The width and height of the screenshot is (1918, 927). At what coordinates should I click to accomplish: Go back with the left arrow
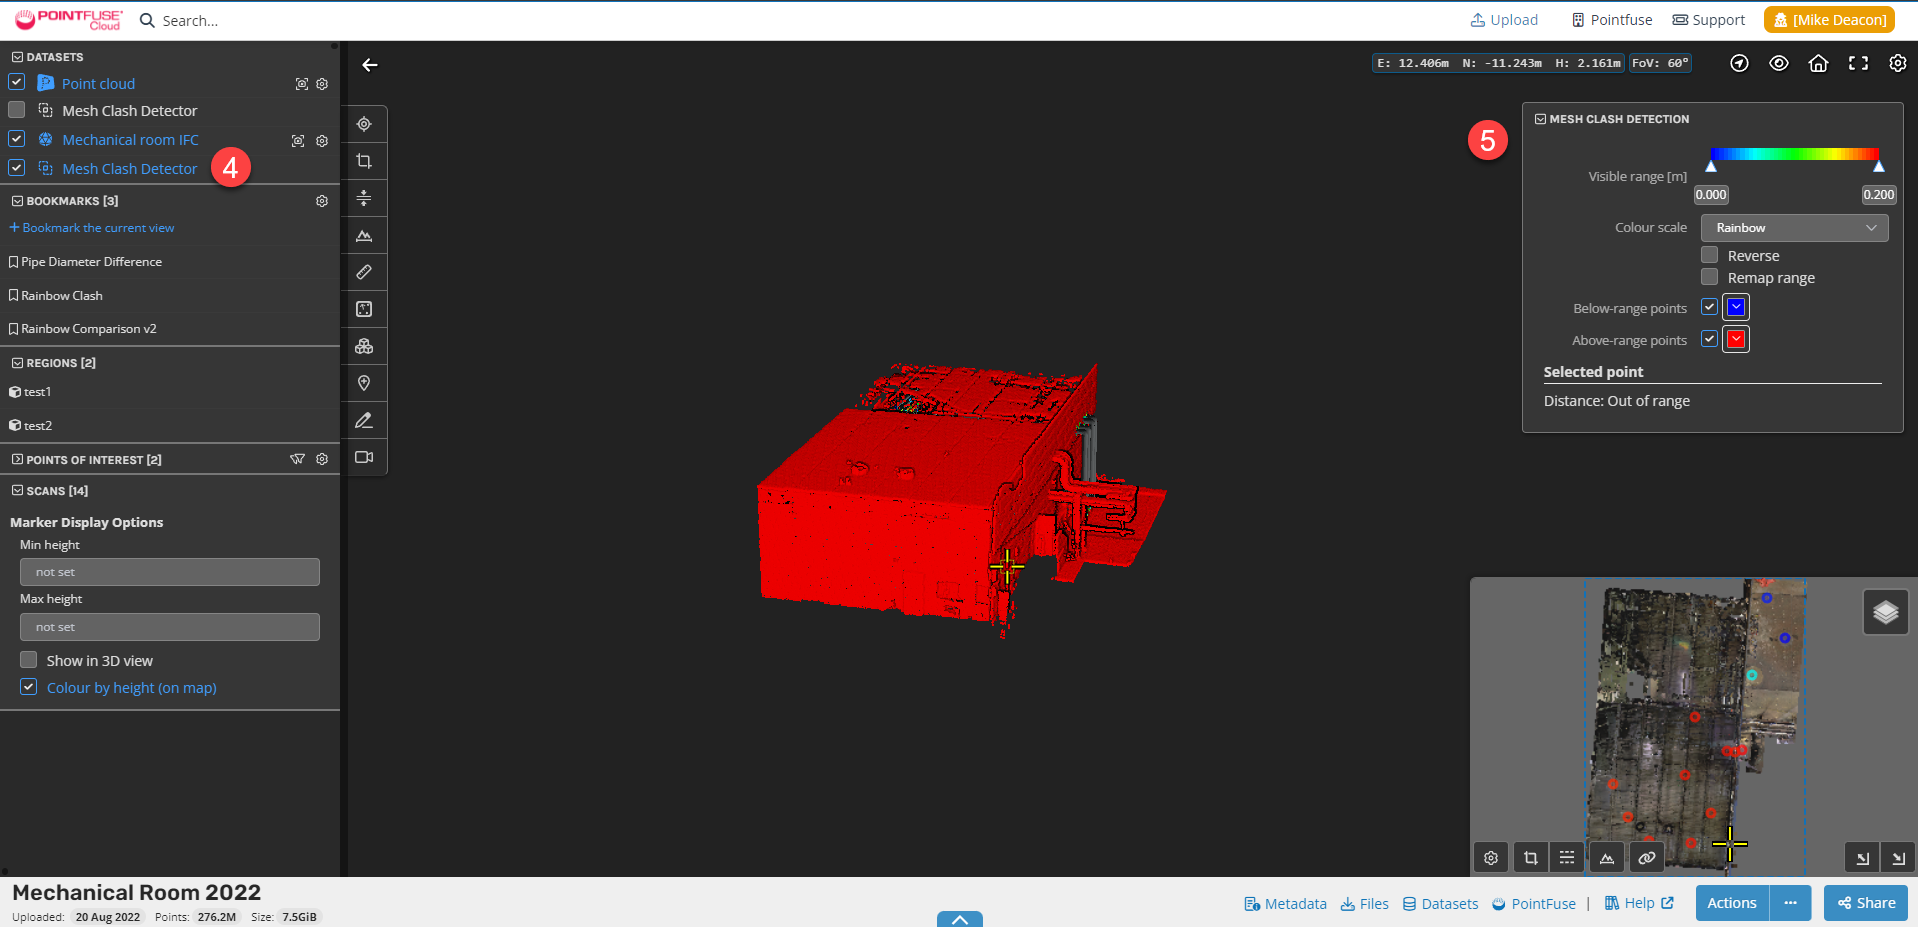pos(370,65)
